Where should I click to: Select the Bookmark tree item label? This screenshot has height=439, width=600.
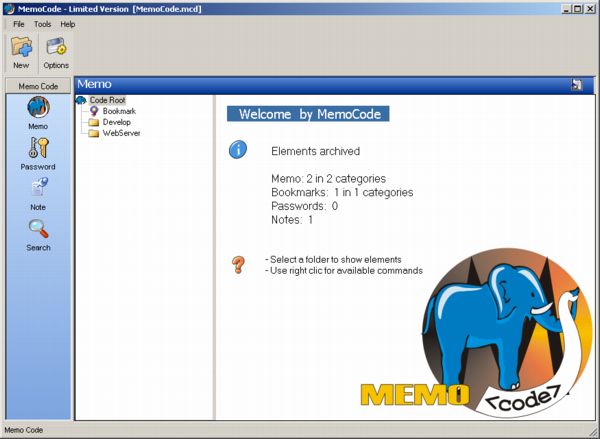tap(119, 111)
